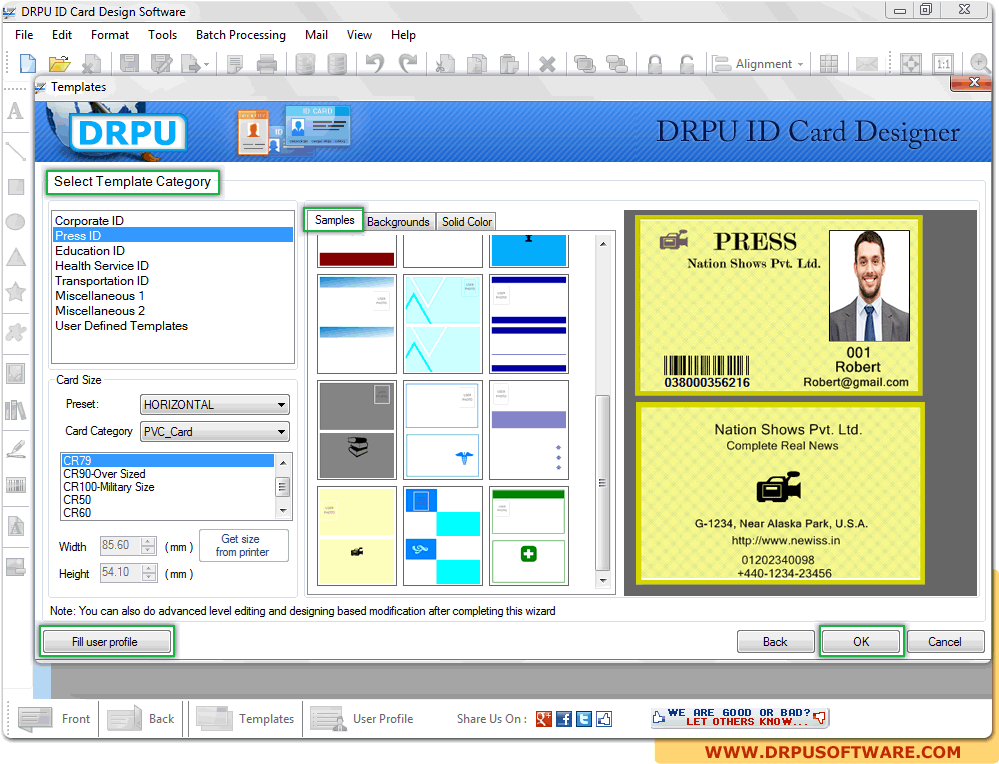This screenshot has width=999, height=764.
Task: Open the Preset HORIZONTAL dropdown
Action: 214,405
